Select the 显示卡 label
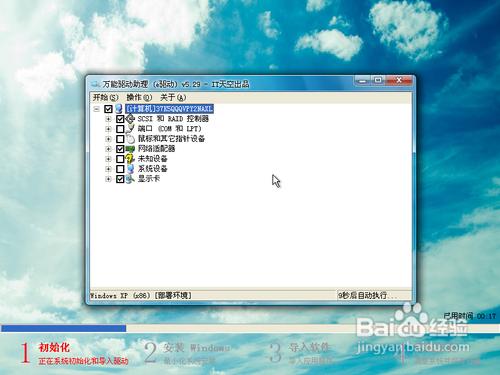Screen dimensions: 500x375 tap(149, 179)
